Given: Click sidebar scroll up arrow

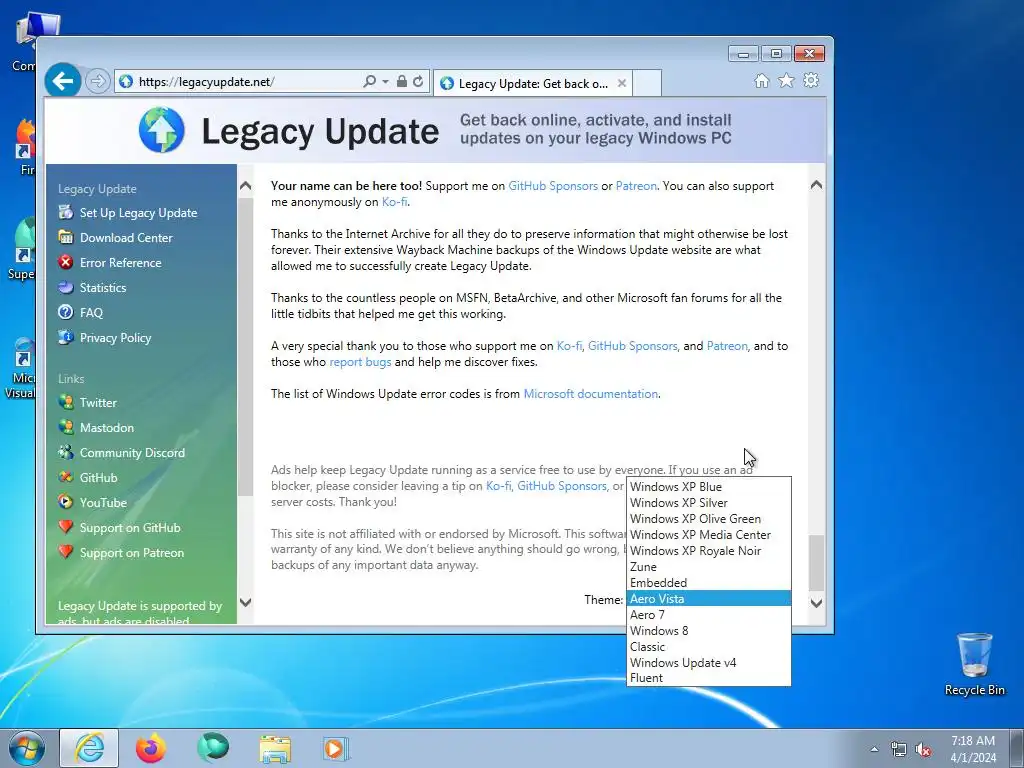Looking at the screenshot, I should click(246, 186).
